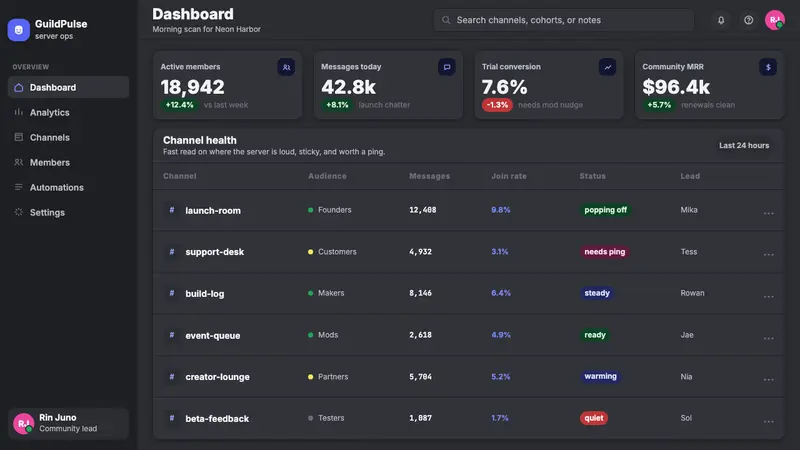Click the 12,408 messages value
The image size is (800, 450).
pos(422,210)
